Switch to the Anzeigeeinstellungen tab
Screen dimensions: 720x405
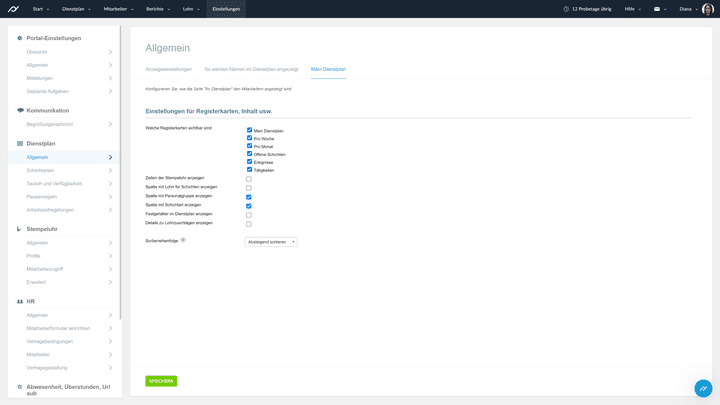tap(168, 69)
